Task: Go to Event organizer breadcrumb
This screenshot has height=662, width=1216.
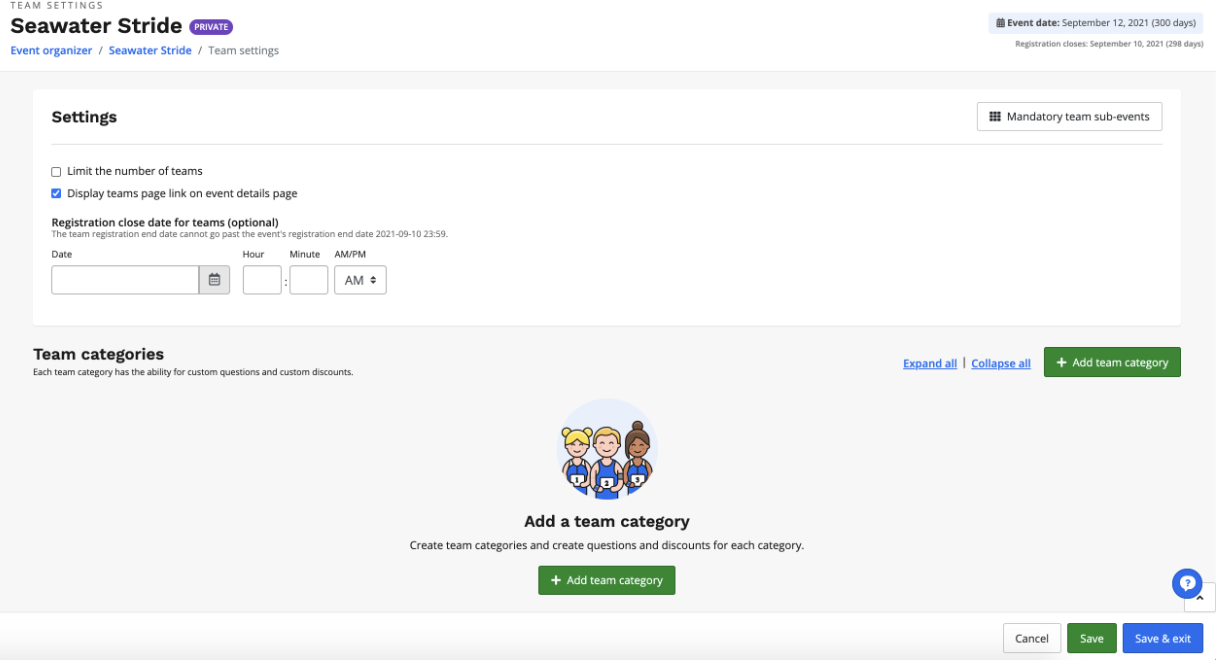Action: [x=51, y=51]
